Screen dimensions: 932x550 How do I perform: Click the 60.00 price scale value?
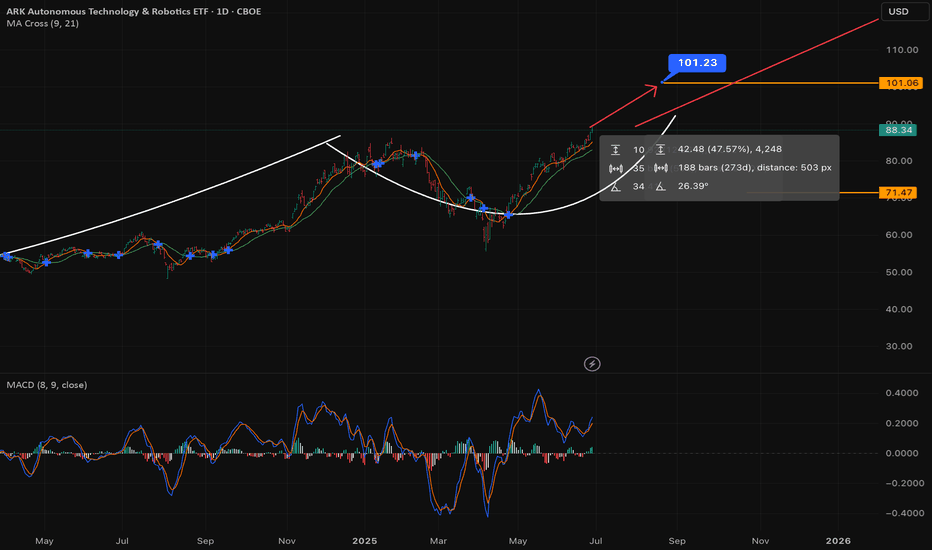[899, 235]
